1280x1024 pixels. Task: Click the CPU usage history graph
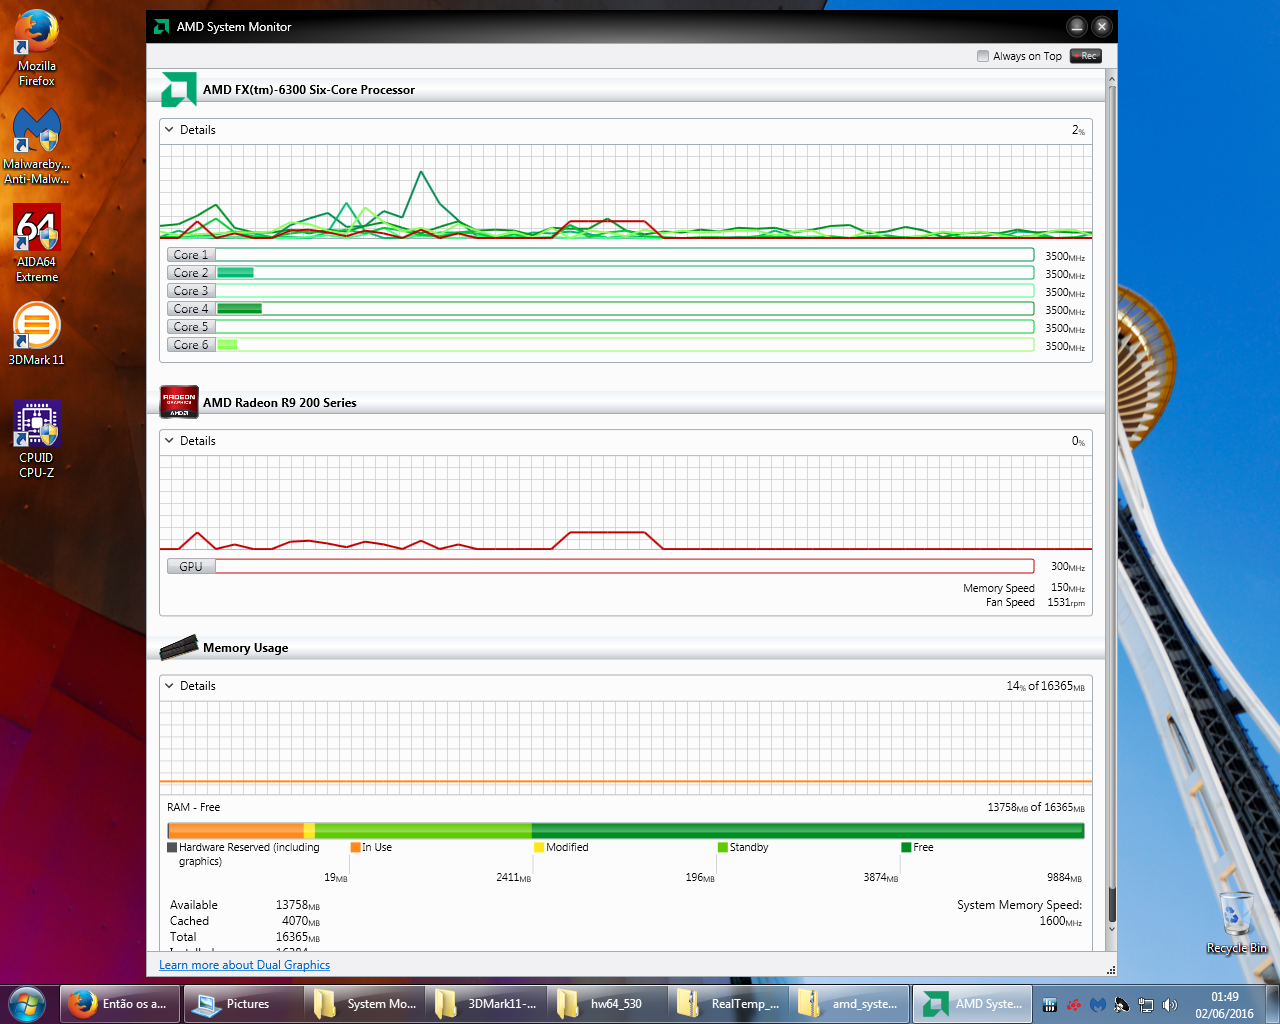tap(626, 192)
